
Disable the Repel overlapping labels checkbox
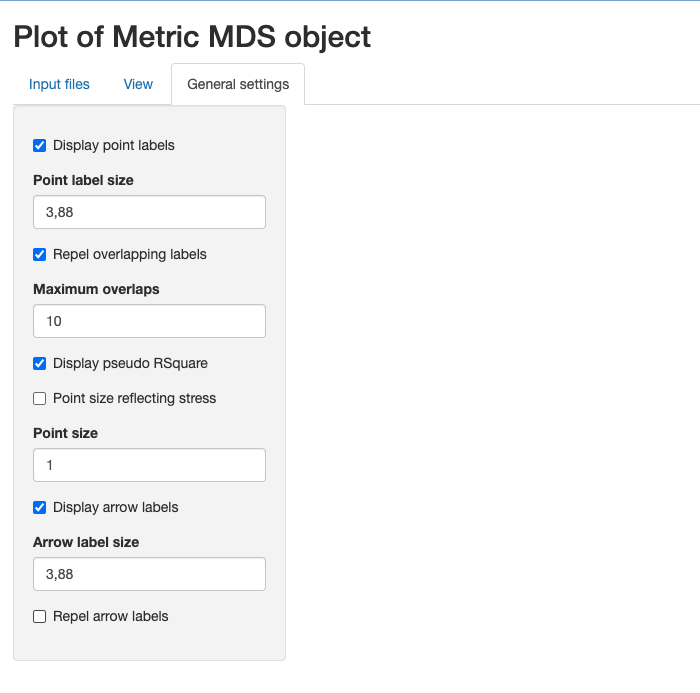pyautogui.click(x=39, y=255)
